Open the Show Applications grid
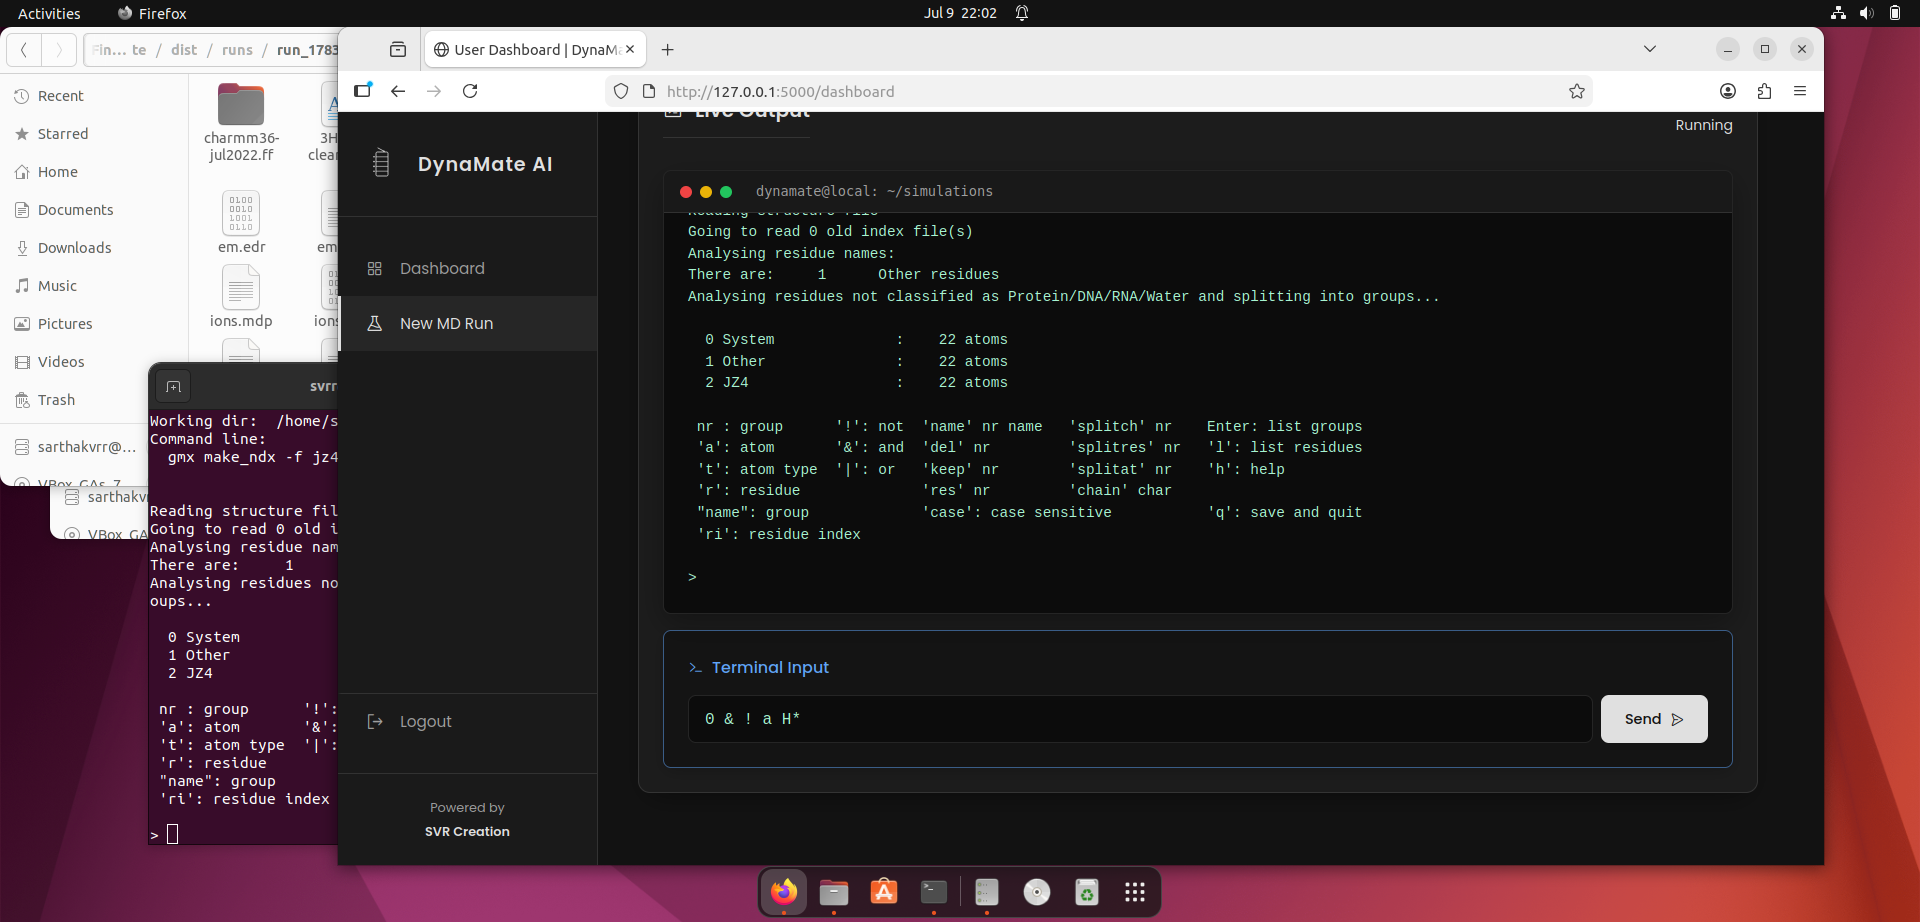Image resolution: width=1920 pixels, height=922 pixels. (1134, 891)
